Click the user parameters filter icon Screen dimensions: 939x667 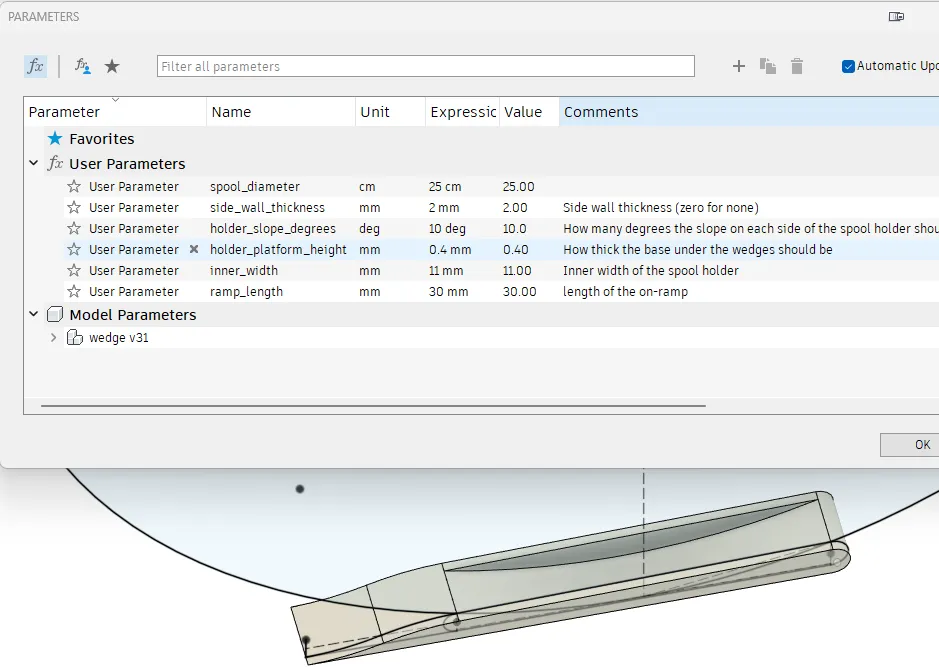[x=83, y=66]
